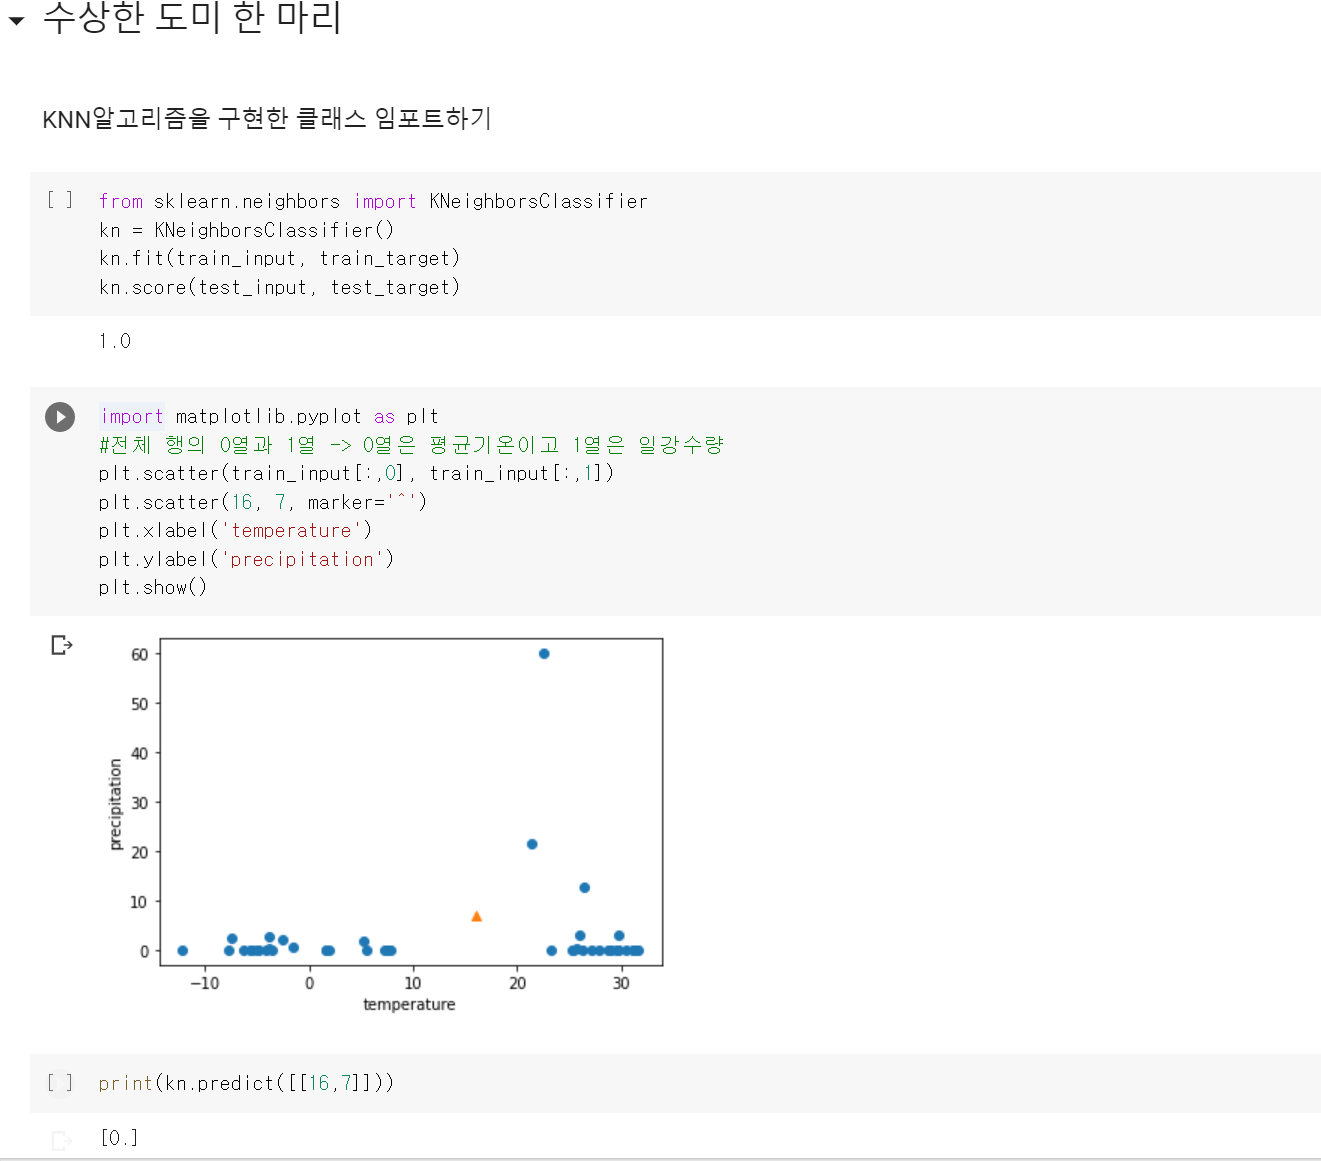Select the from sklearn.neighbors import line
The width and height of the screenshot is (1321, 1161).
coord(373,202)
